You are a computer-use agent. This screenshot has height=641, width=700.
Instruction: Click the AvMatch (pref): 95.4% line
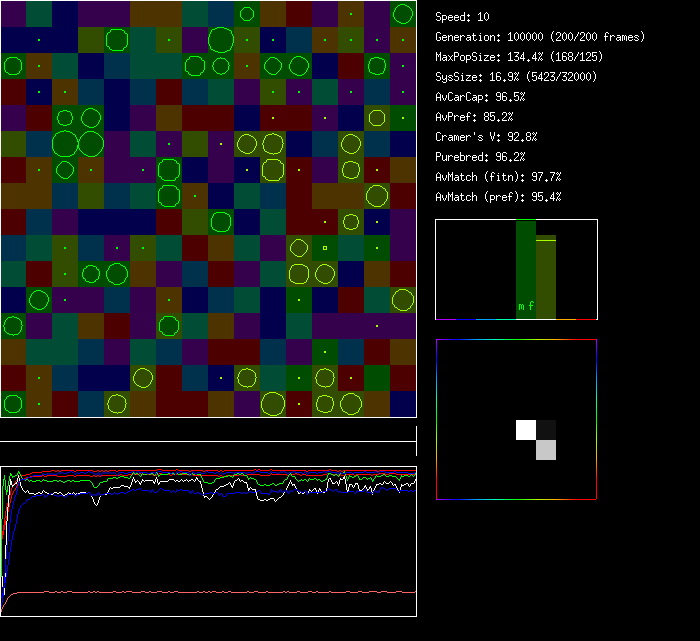(498, 197)
